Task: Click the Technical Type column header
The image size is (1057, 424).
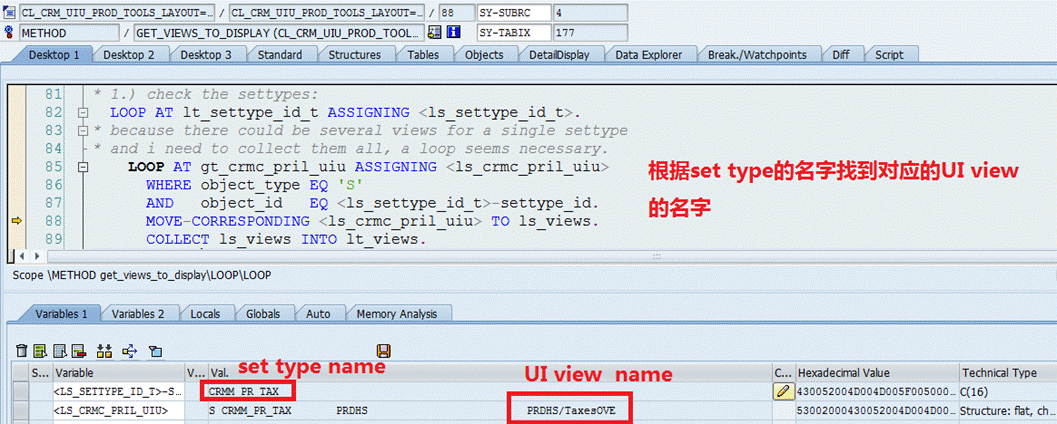Action: (x=1008, y=373)
